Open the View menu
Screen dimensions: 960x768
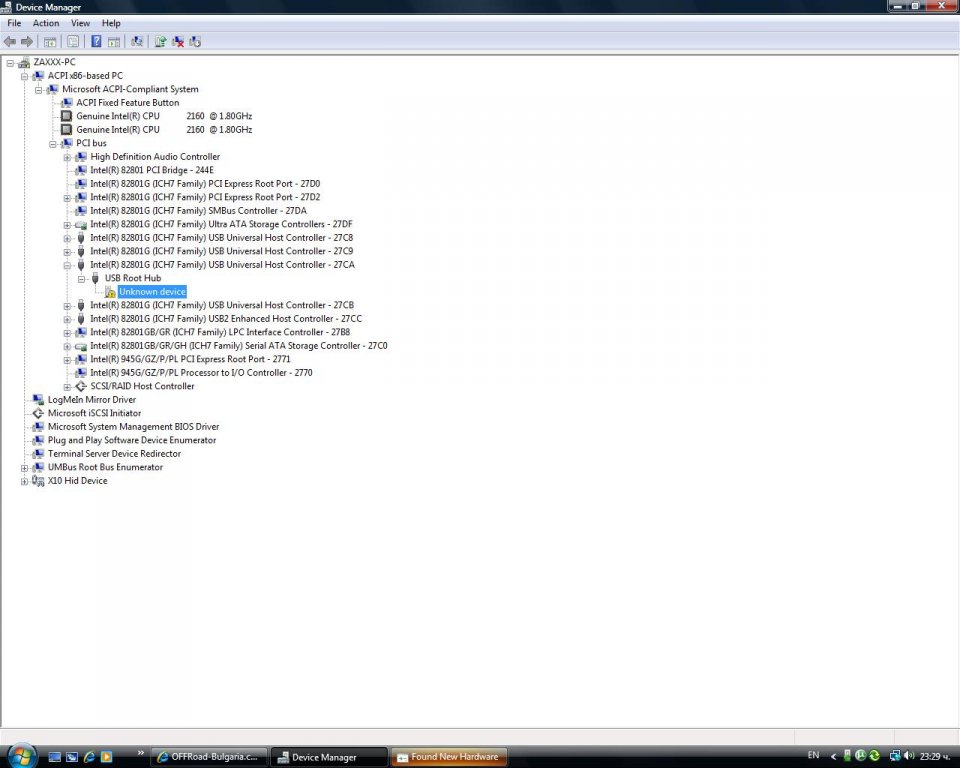click(80, 23)
